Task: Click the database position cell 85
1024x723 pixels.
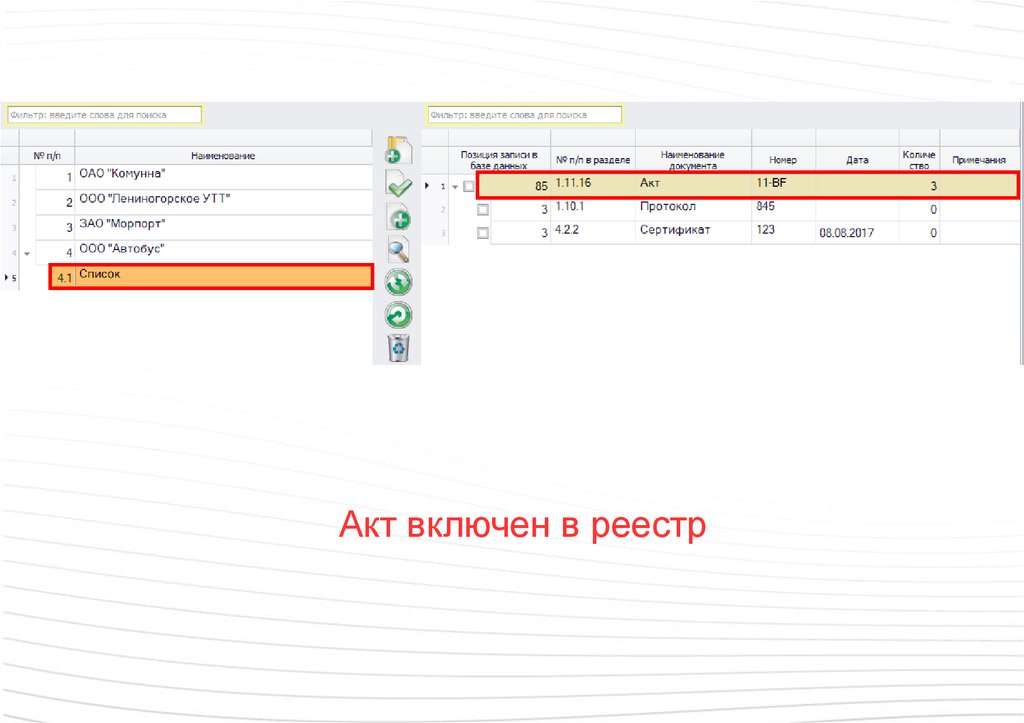Action: (x=514, y=186)
